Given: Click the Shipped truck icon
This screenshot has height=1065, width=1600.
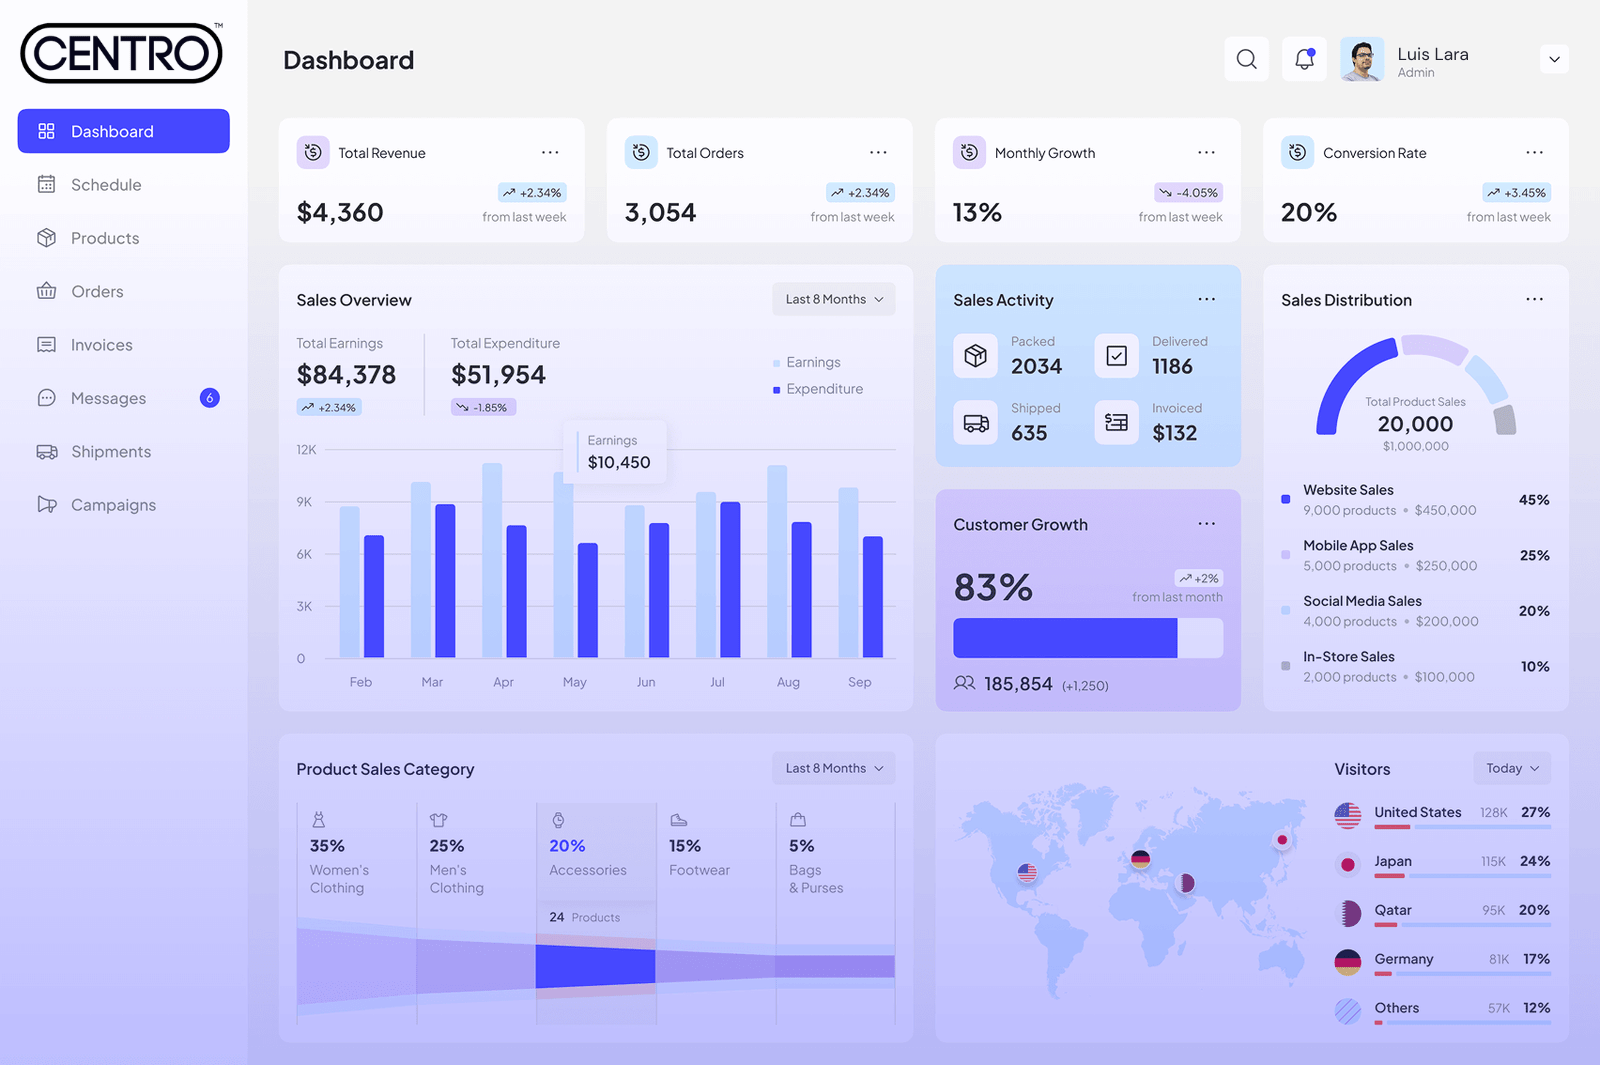Looking at the screenshot, I should pyautogui.click(x=975, y=423).
